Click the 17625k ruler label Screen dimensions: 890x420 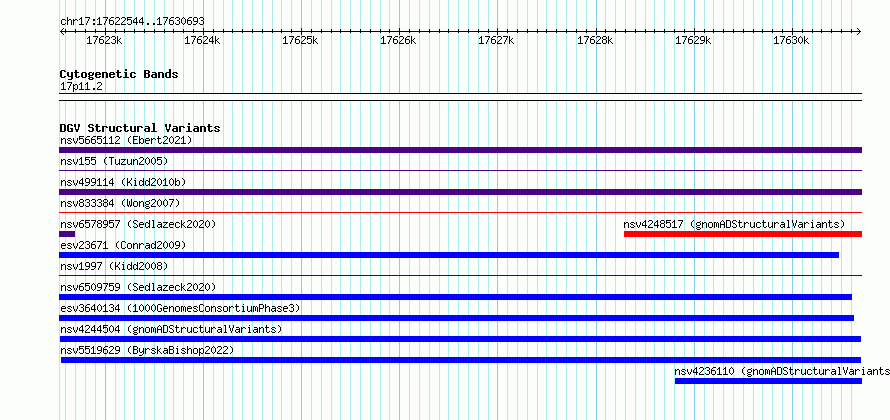tap(300, 40)
